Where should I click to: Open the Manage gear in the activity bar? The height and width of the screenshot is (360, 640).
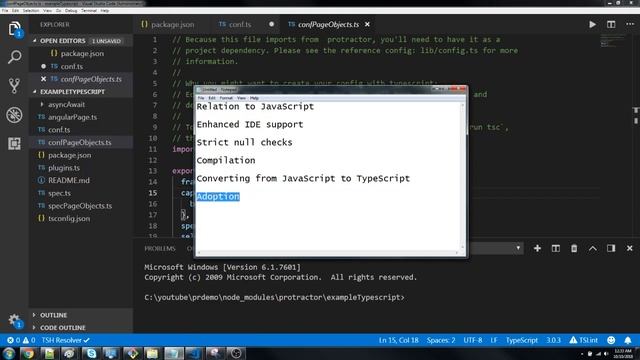tap(14, 320)
